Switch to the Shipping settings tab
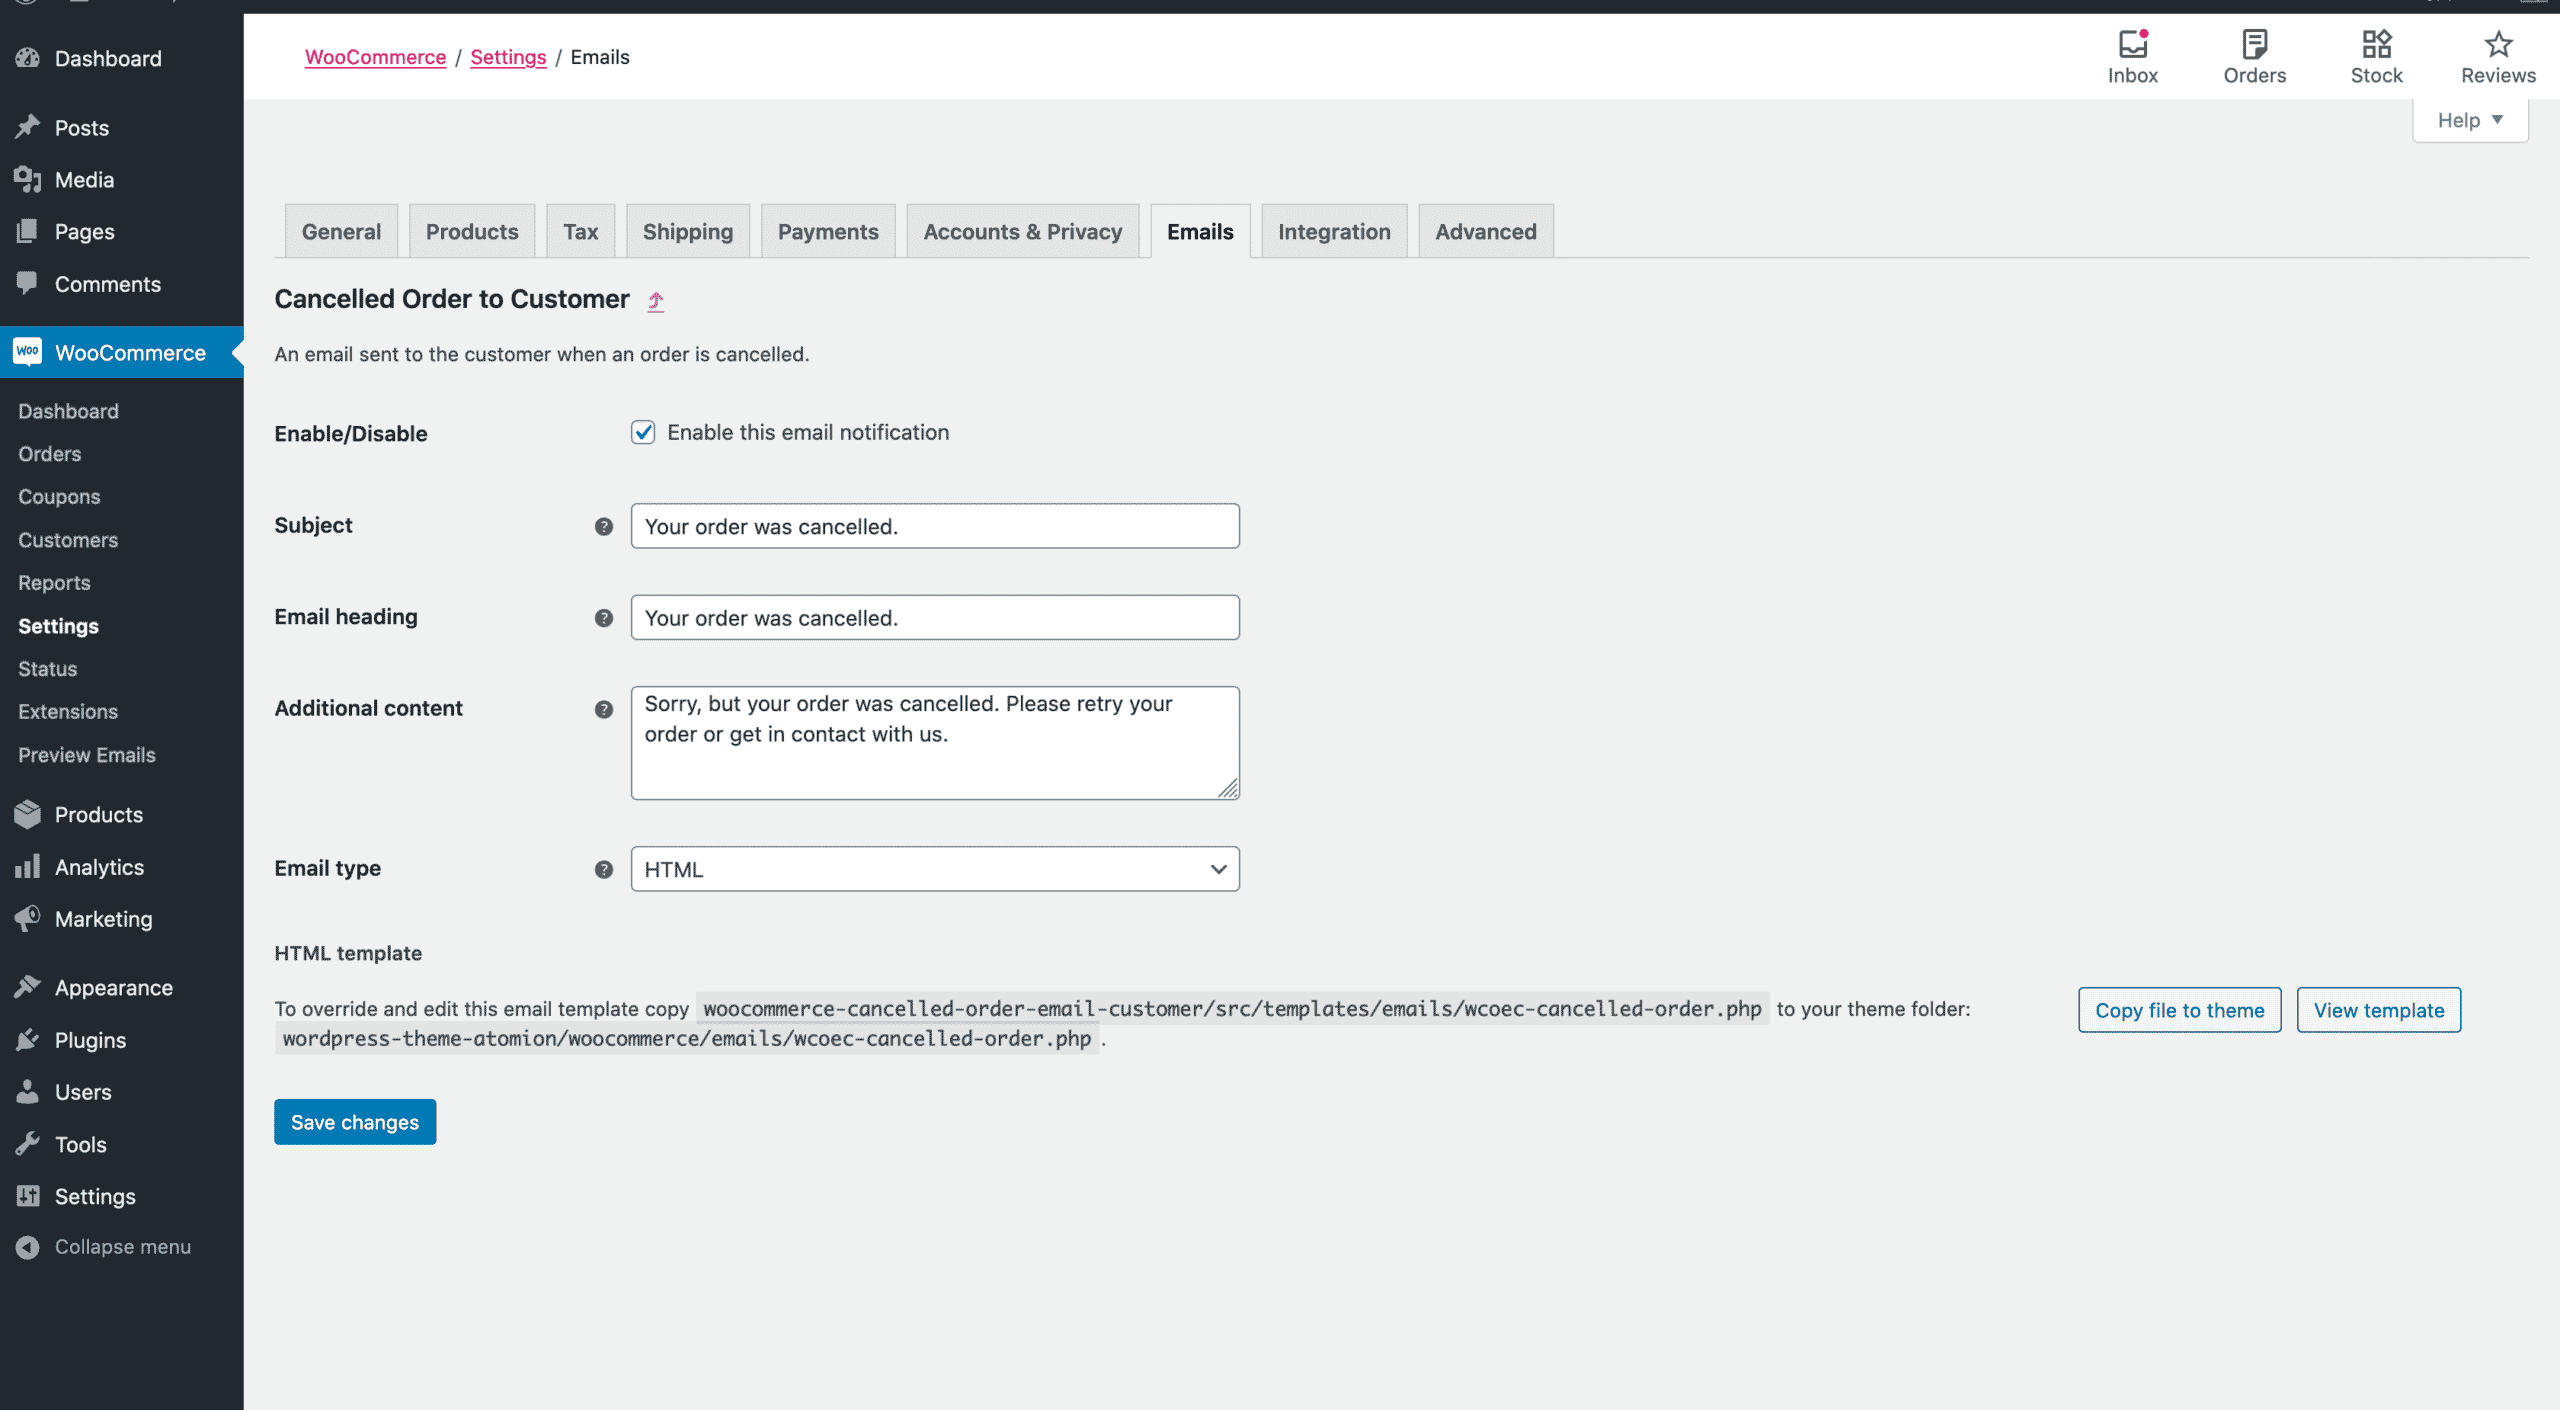The width and height of the screenshot is (2560, 1410). [x=687, y=232]
